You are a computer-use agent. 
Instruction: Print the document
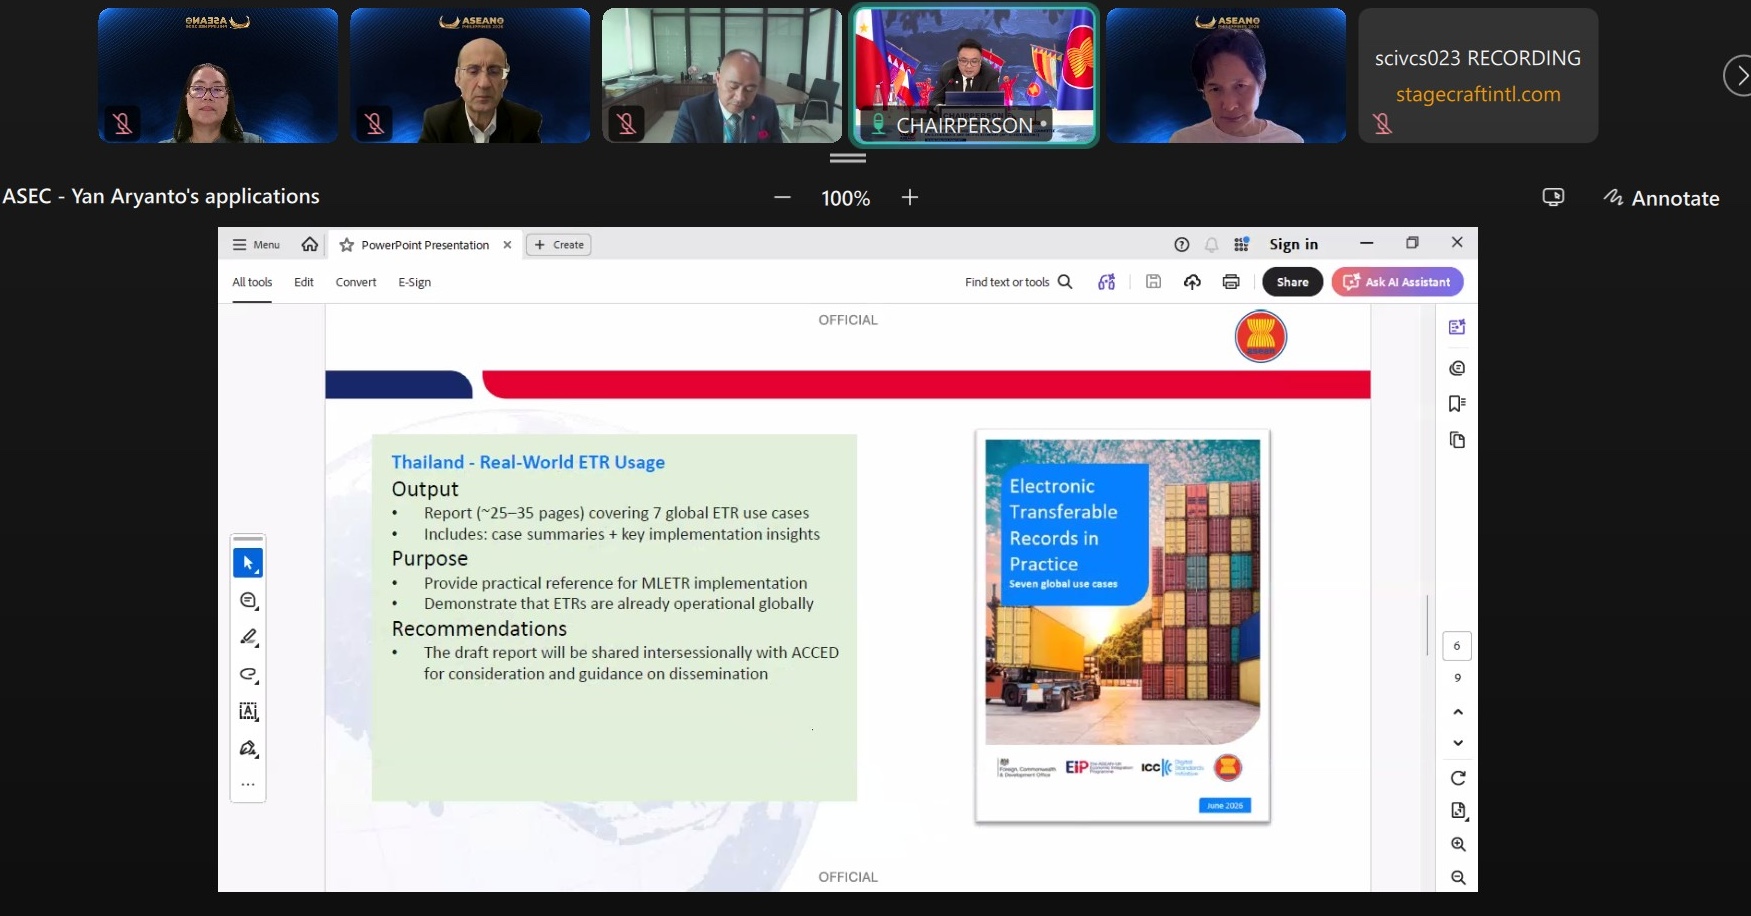click(x=1231, y=282)
